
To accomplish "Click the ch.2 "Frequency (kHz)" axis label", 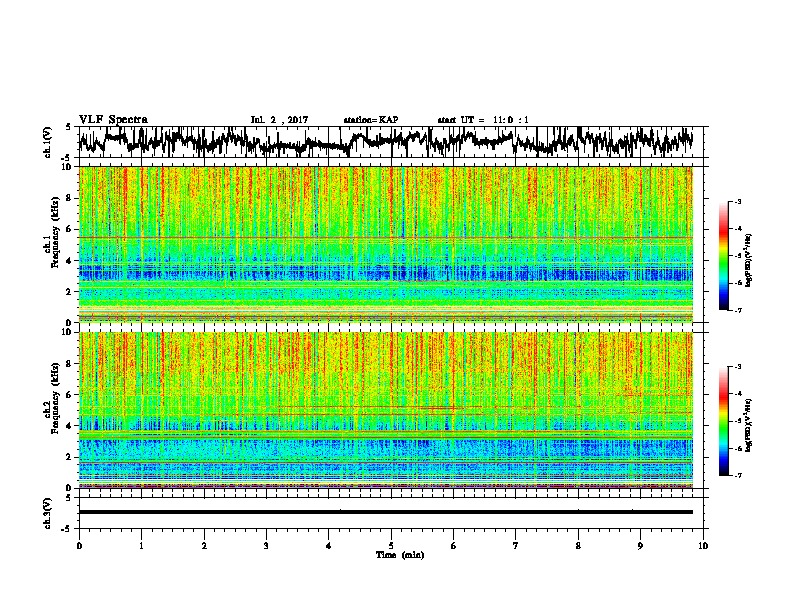I will point(55,398).
